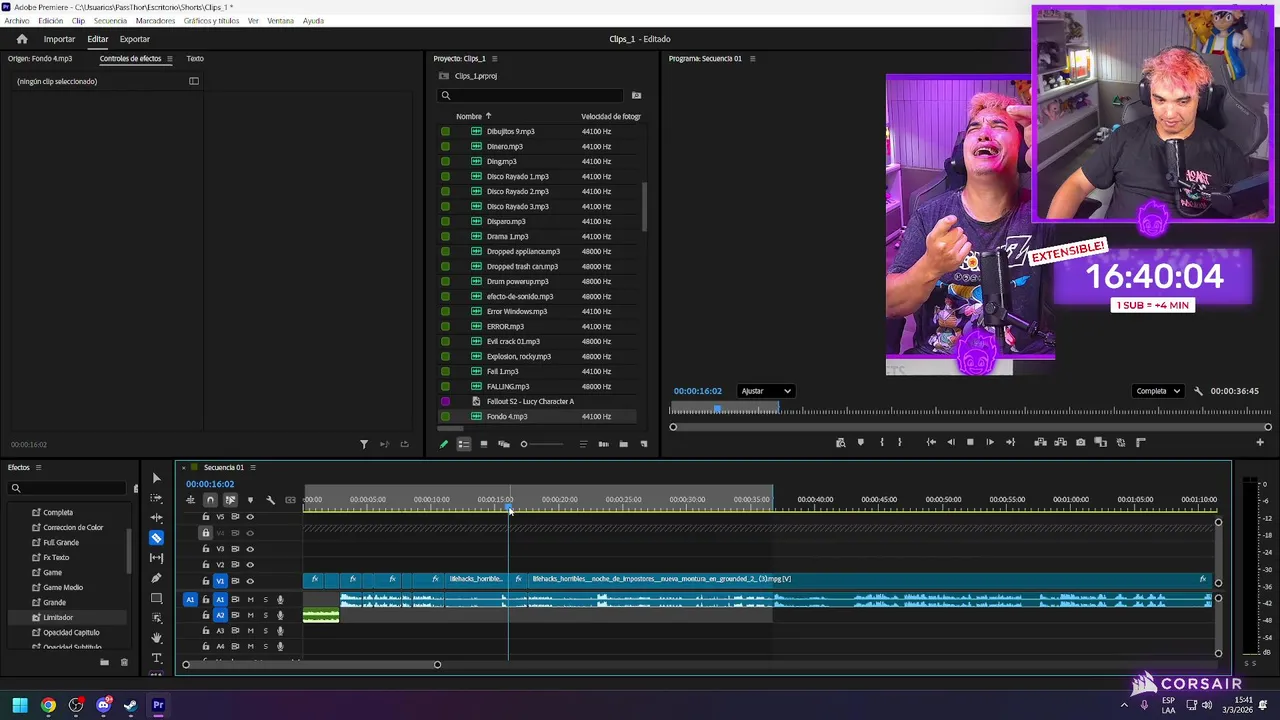The height and width of the screenshot is (720, 1280).
Task: Open the Marcadores menu
Action: pyautogui.click(x=155, y=21)
